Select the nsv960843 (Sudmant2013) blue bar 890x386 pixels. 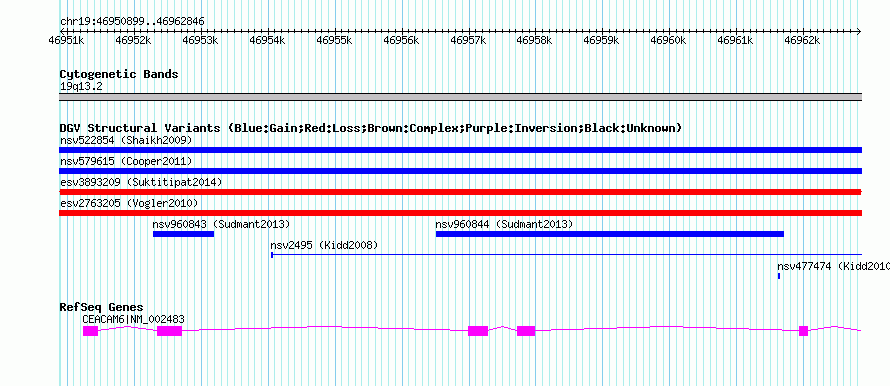click(183, 234)
